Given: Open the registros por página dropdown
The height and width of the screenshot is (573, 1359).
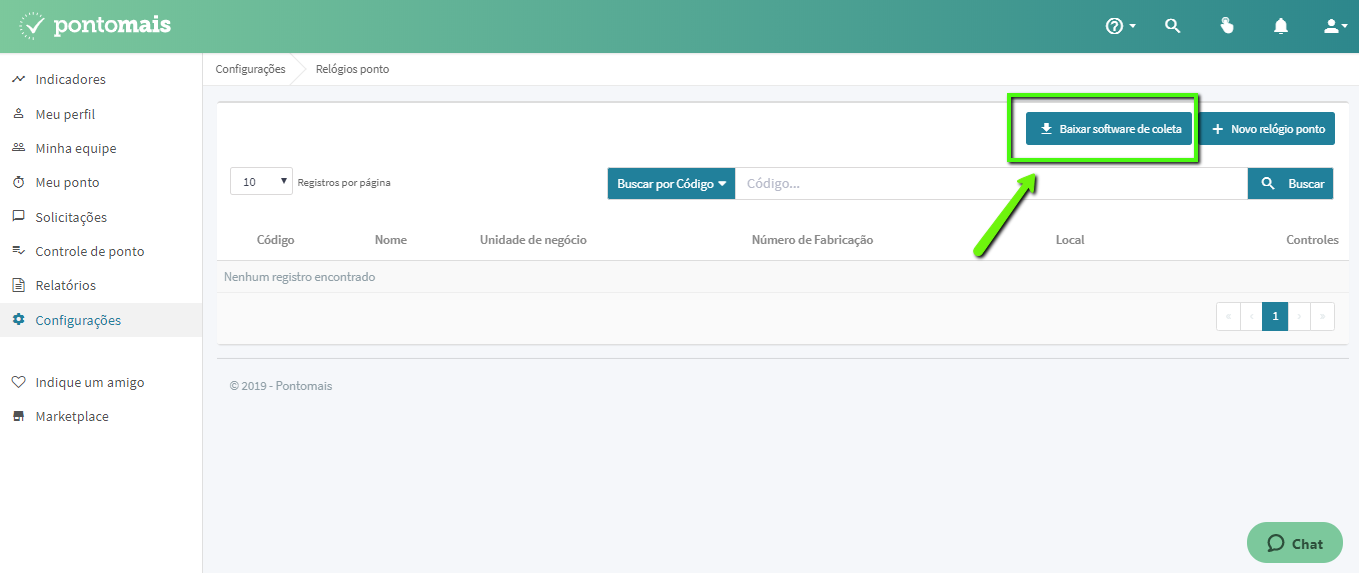Looking at the screenshot, I should (x=261, y=182).
